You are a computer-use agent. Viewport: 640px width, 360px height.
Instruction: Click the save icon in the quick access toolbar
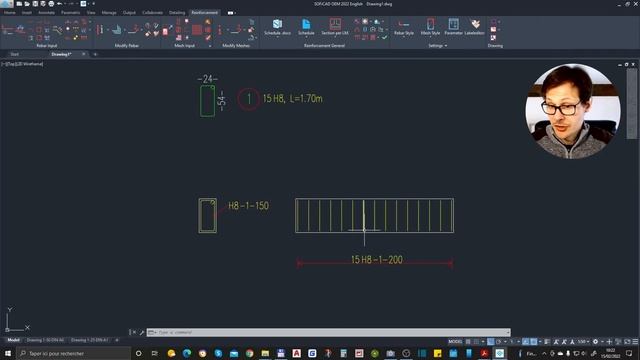point(35,4)
